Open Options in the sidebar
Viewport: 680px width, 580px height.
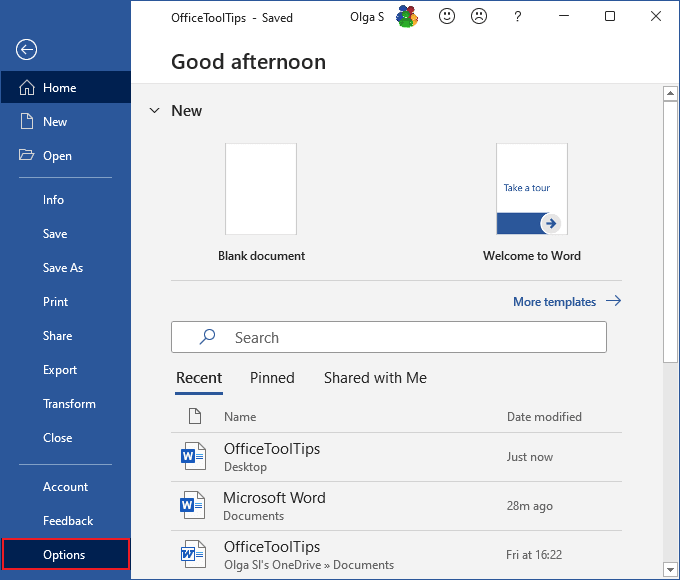coord(65,555)
